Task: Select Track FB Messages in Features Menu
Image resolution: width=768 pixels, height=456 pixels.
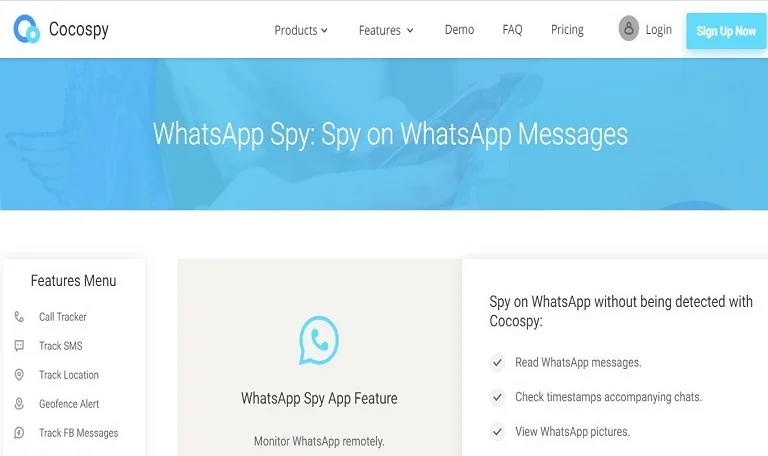Action: [x=78, y=433]
